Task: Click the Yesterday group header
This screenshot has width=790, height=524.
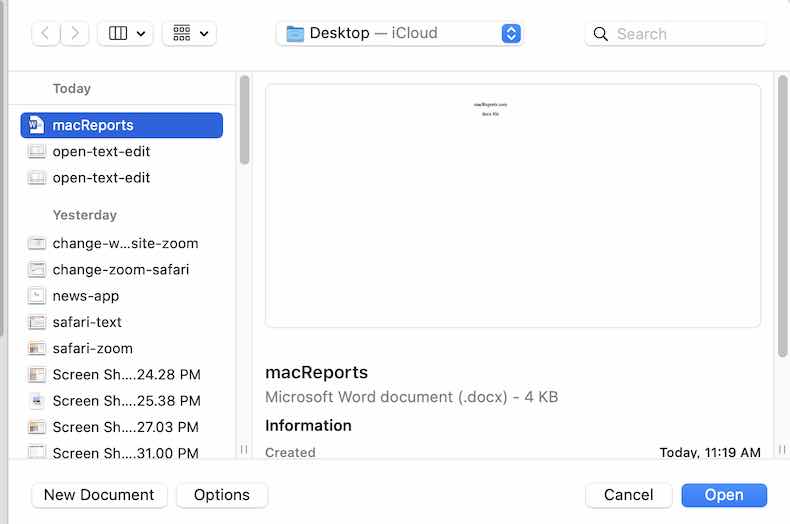Action: (85, 215)
